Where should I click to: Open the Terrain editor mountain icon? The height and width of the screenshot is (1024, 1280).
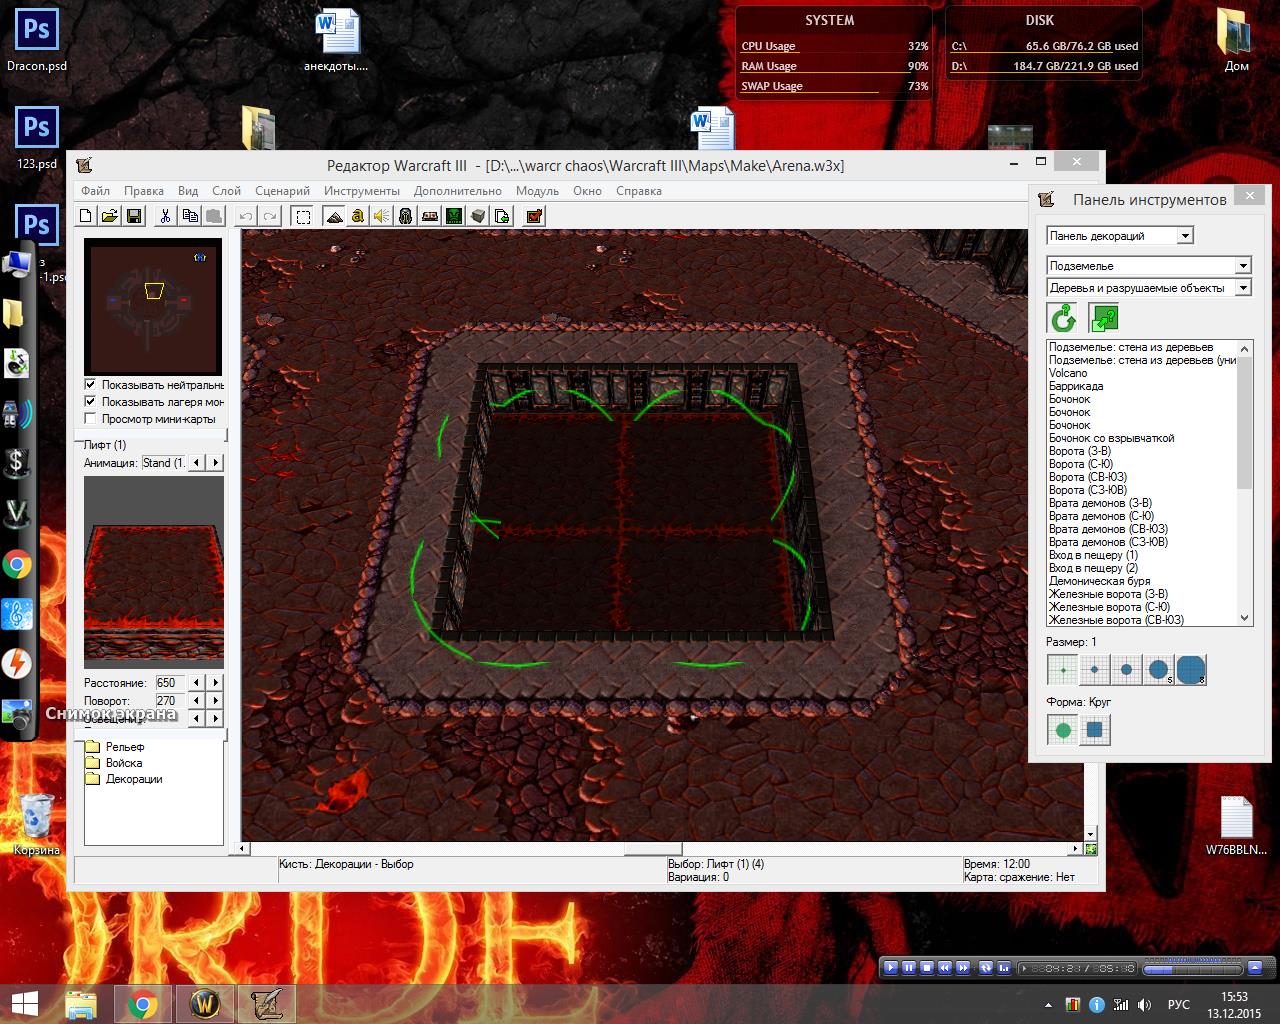click(334, 216)
